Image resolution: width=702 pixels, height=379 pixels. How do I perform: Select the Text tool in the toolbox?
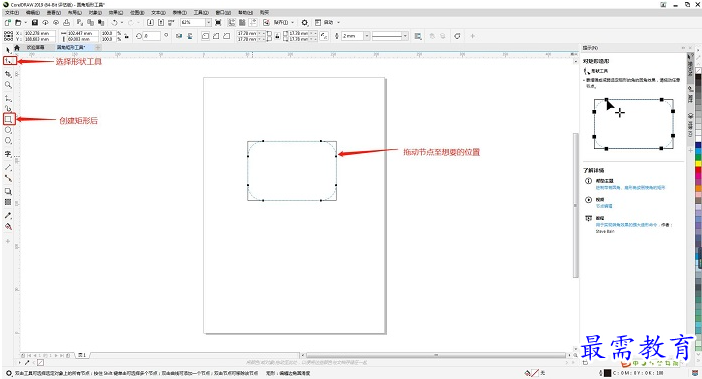coord(8,154)
